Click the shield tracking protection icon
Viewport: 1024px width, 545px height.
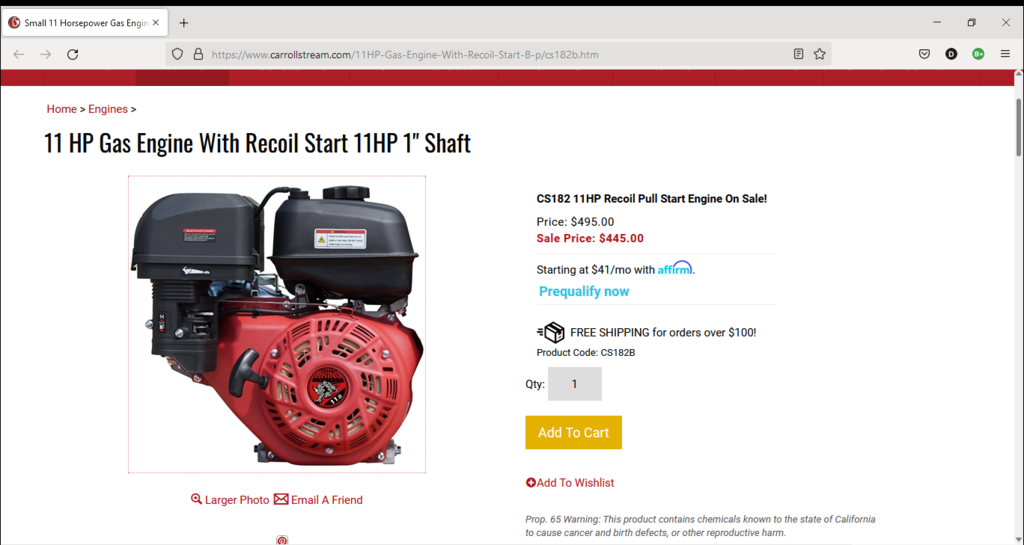(x=177, y=55)
